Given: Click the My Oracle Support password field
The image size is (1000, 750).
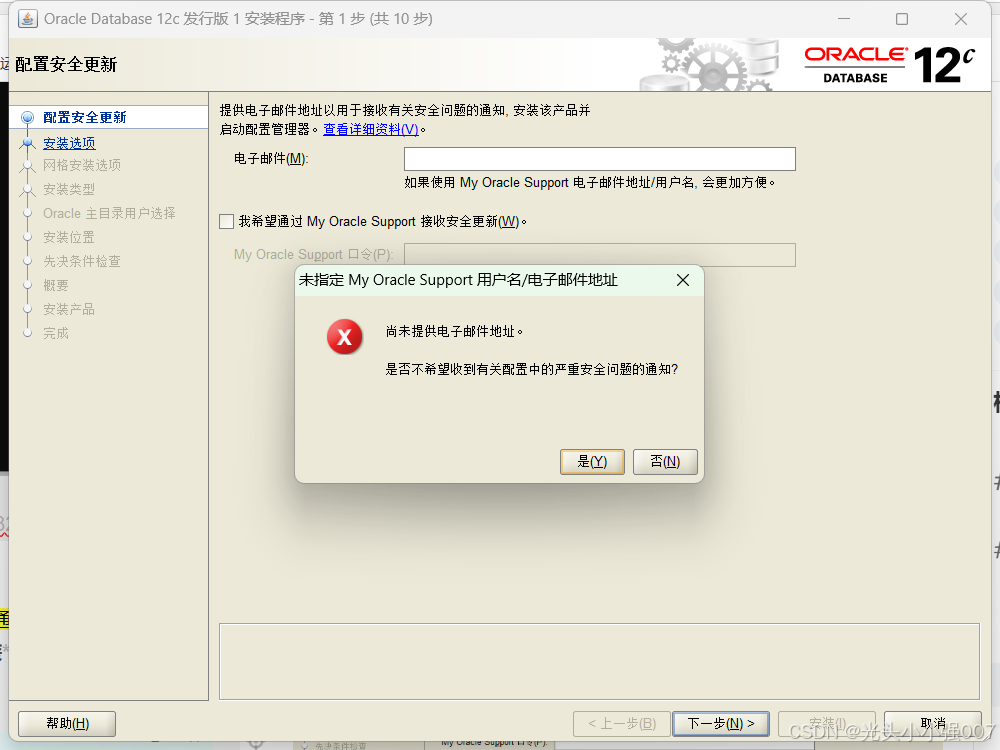Looking at the screenshot, I should [599, 254].
